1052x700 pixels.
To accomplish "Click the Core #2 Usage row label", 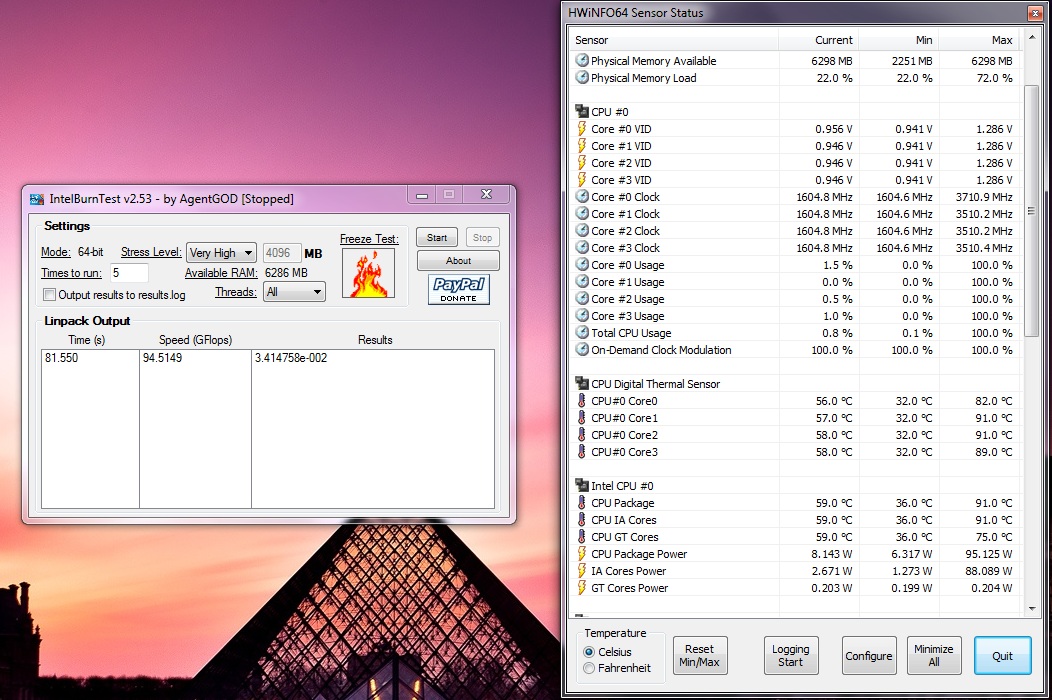I will click(x=628, y=299).
